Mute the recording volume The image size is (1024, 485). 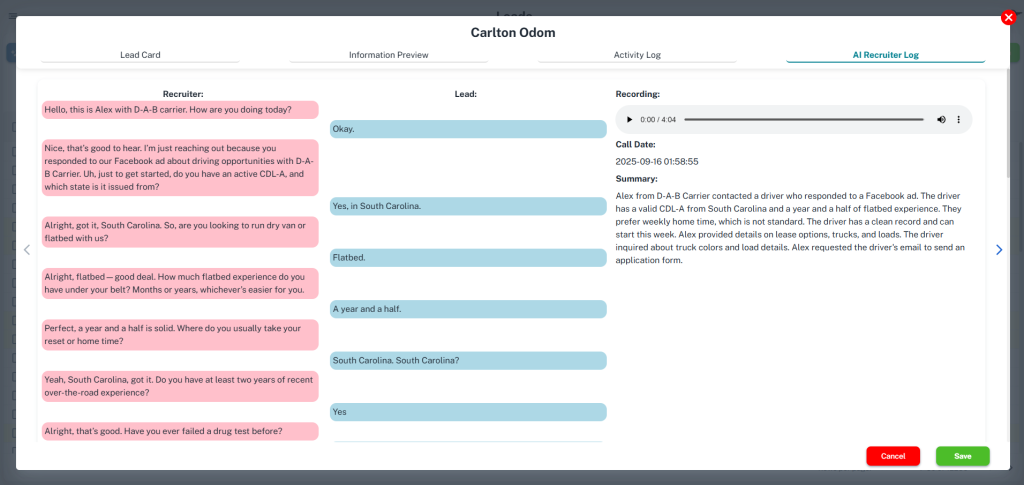click(x=941, y=120)
